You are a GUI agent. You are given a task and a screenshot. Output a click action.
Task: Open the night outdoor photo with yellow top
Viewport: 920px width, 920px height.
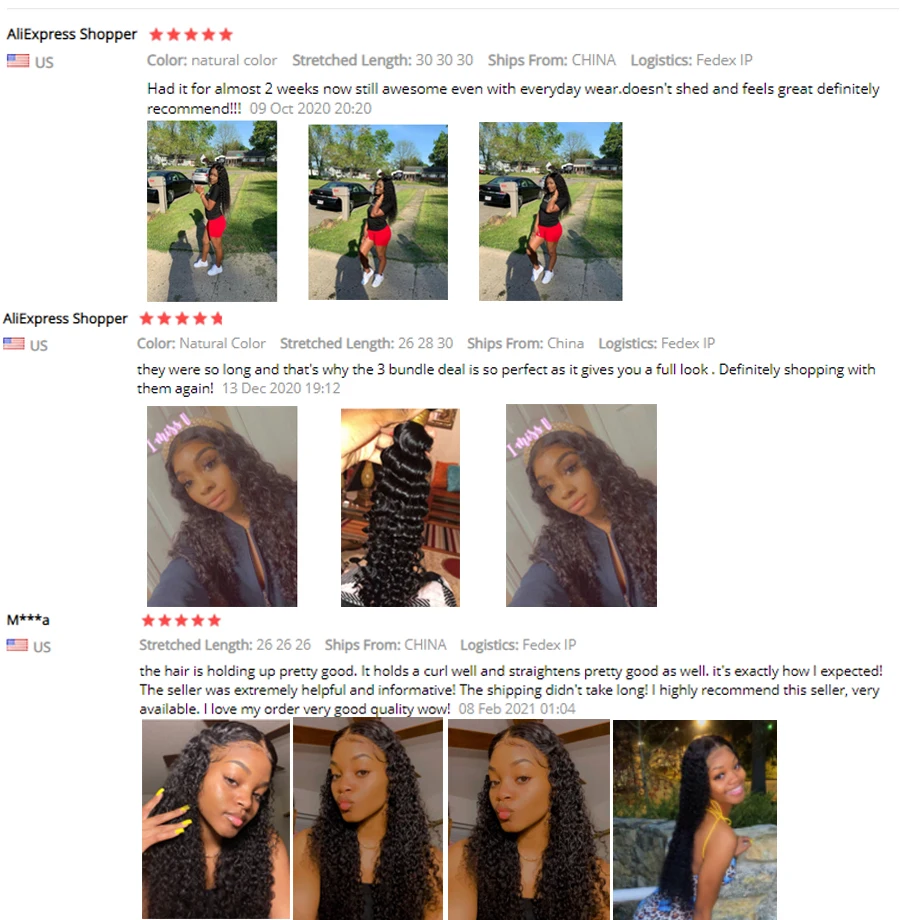pyautogui.click(x=695, y=820)
